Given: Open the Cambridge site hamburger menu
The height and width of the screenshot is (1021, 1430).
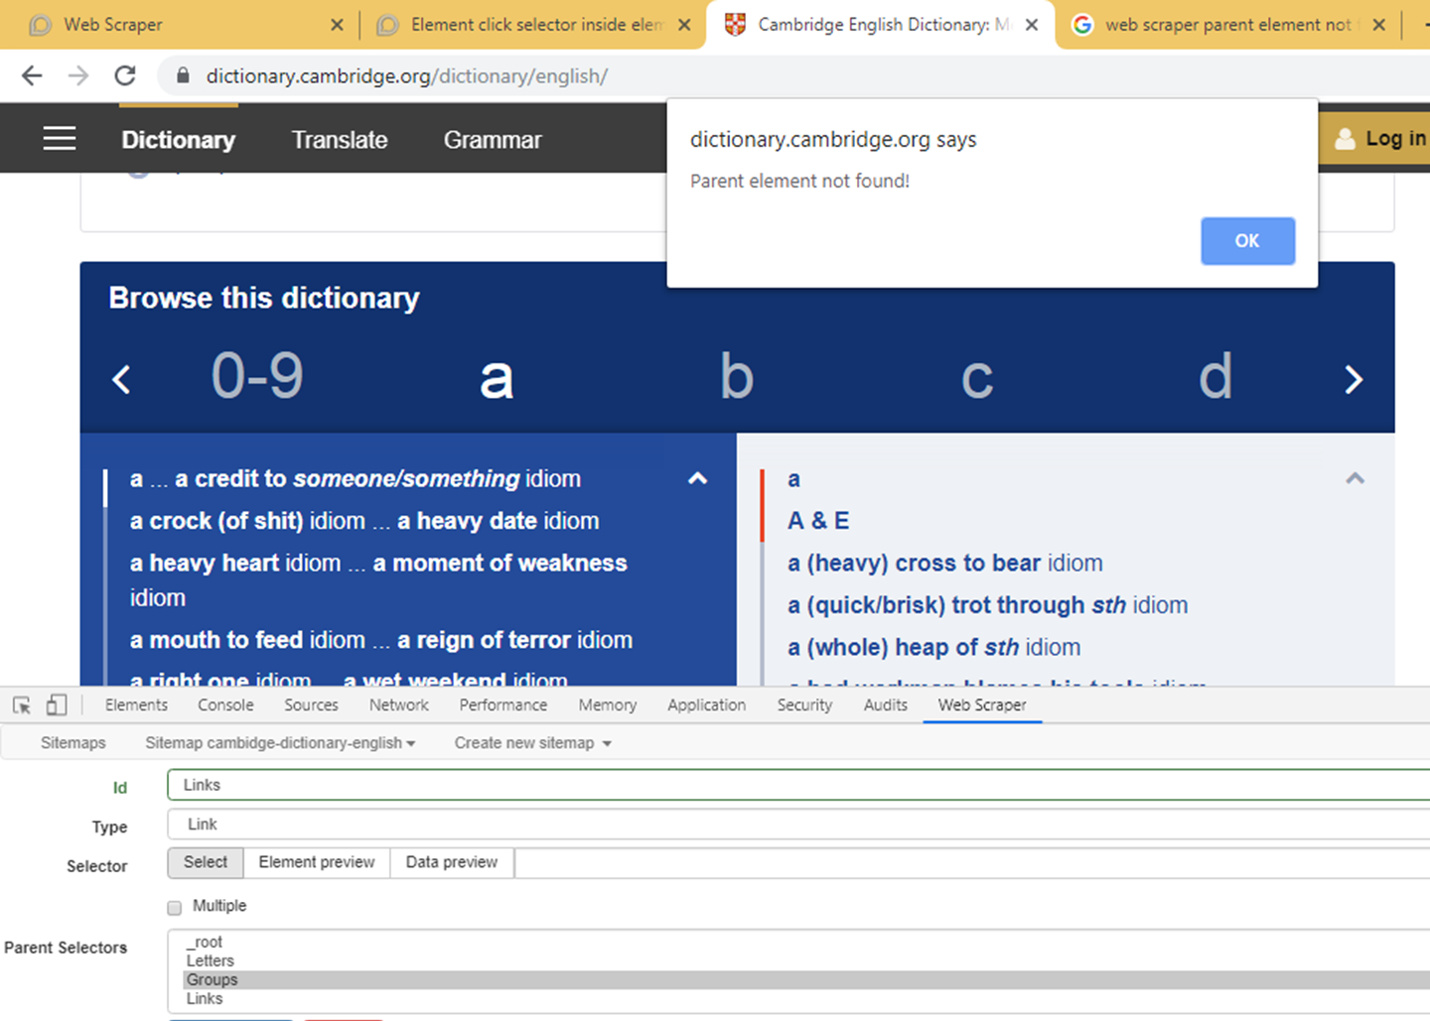Looking at the screenshot, I should click(59, 138).
